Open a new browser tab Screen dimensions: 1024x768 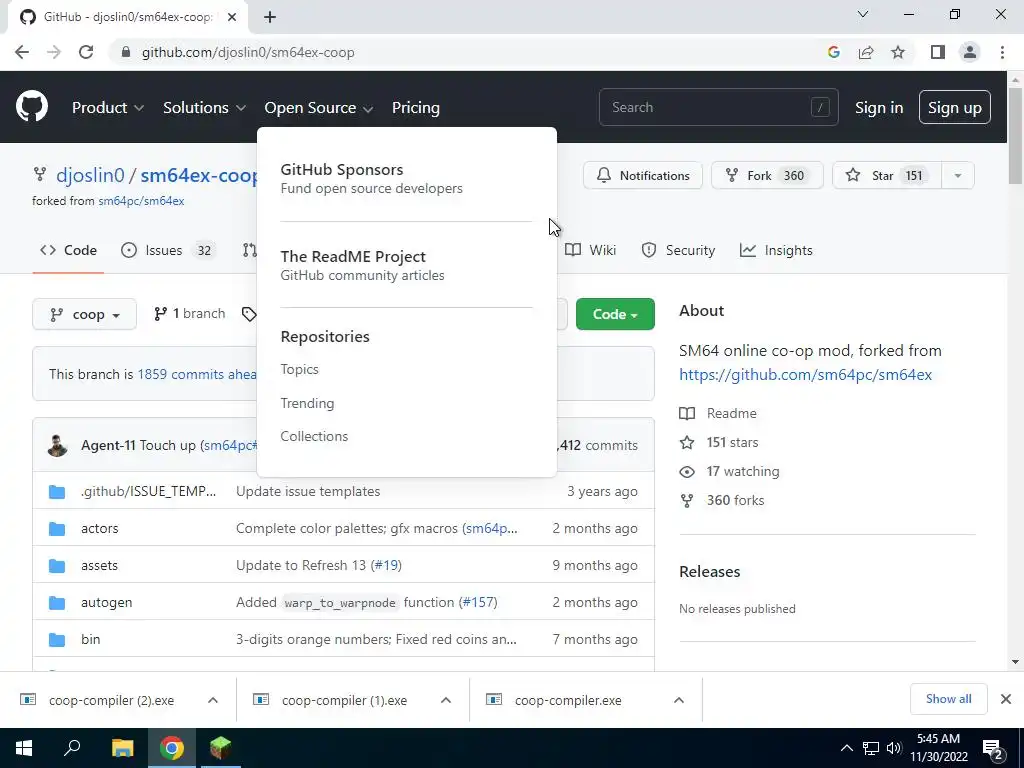point(270,17)
